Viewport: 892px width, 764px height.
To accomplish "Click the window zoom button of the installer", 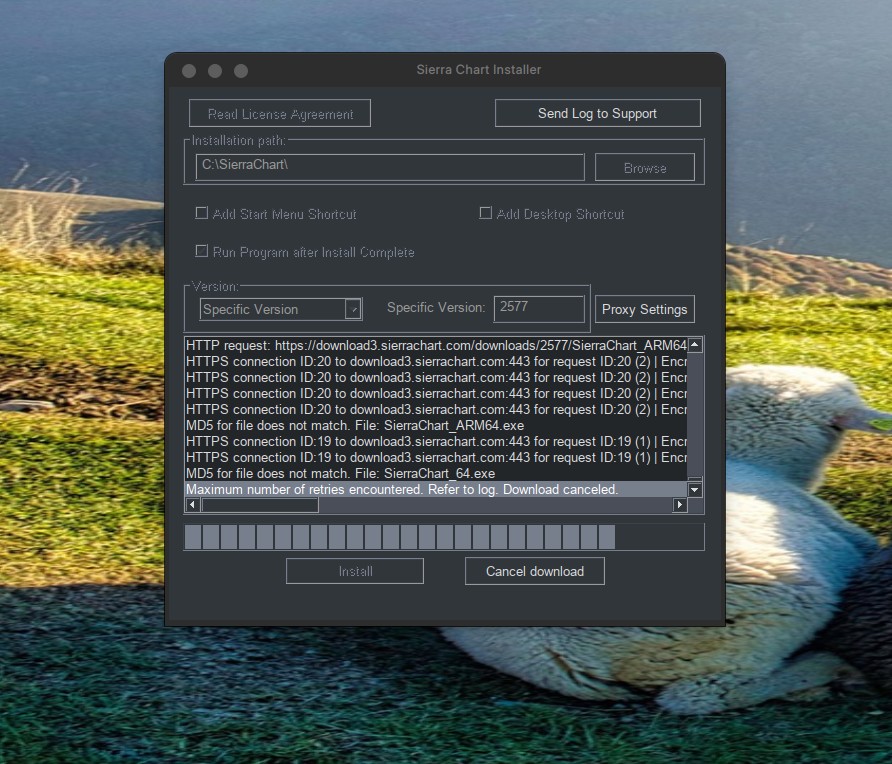I will pyautogui.click(x=241, y=71).
